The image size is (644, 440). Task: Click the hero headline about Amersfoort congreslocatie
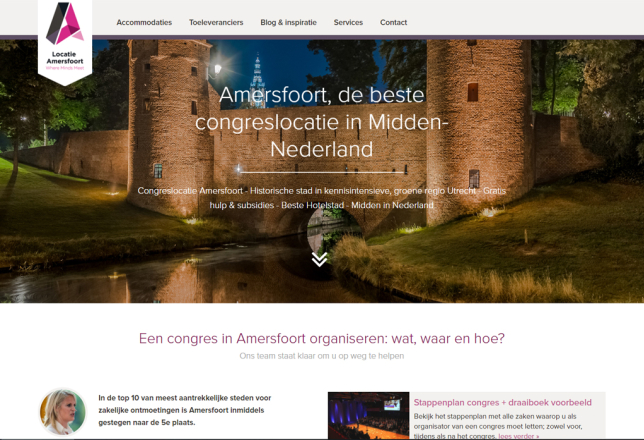tap(322, 122)
